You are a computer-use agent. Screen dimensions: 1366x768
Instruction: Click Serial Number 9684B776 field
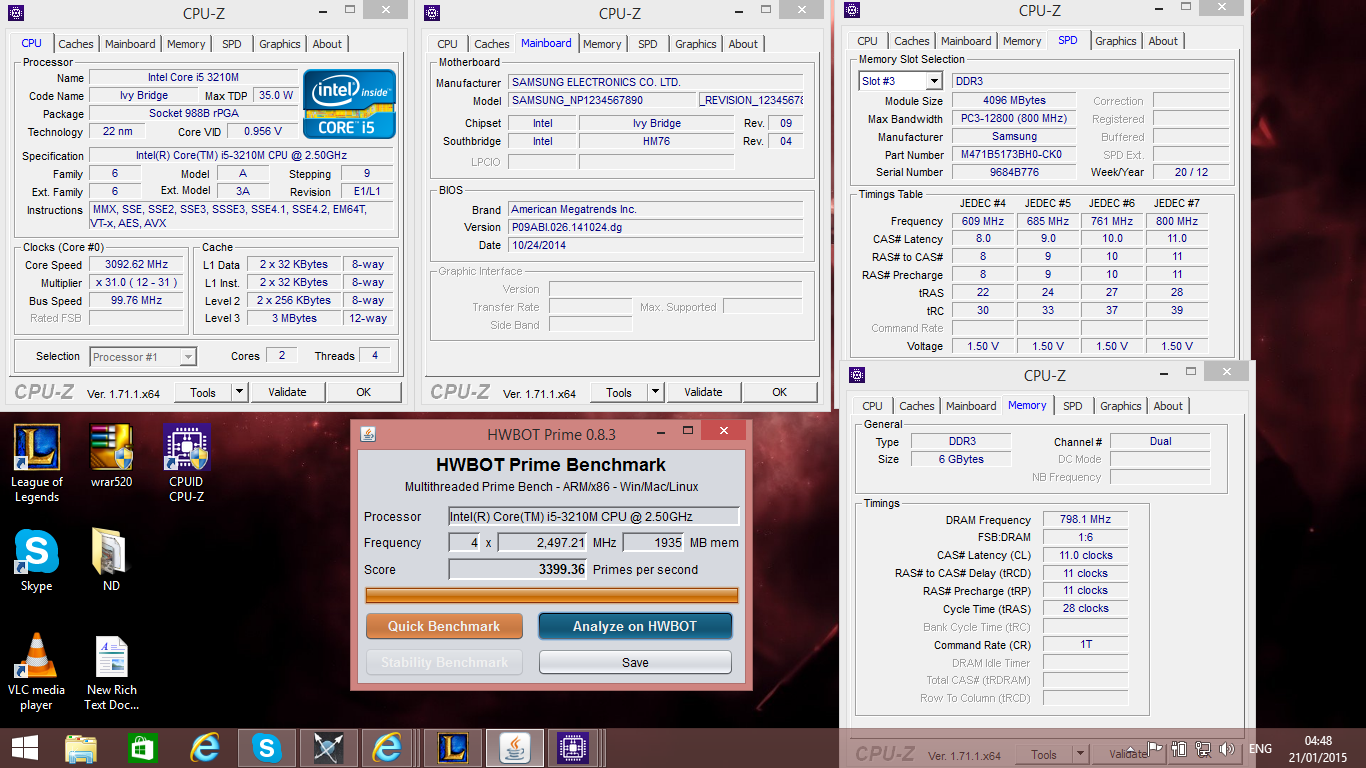pyautogui.click(x=1014, y=173)
